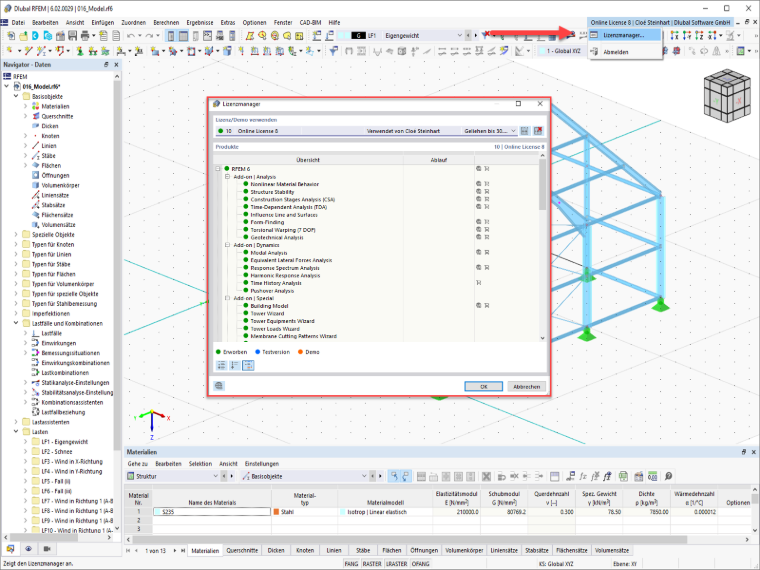Switch to Stäbe tab in table
Image resolution: width=760 pixels, height=570 pixels.
pyautogui.click(x=363, y=550)
